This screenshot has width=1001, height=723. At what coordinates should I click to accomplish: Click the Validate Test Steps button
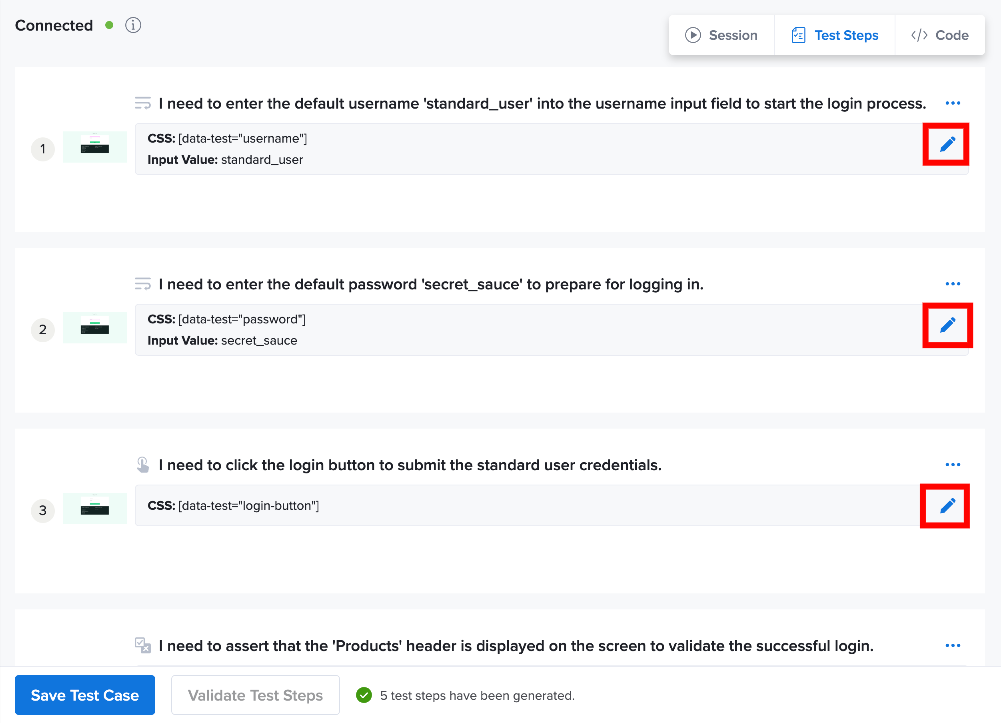pyautogui.click(x=255, y=695)
